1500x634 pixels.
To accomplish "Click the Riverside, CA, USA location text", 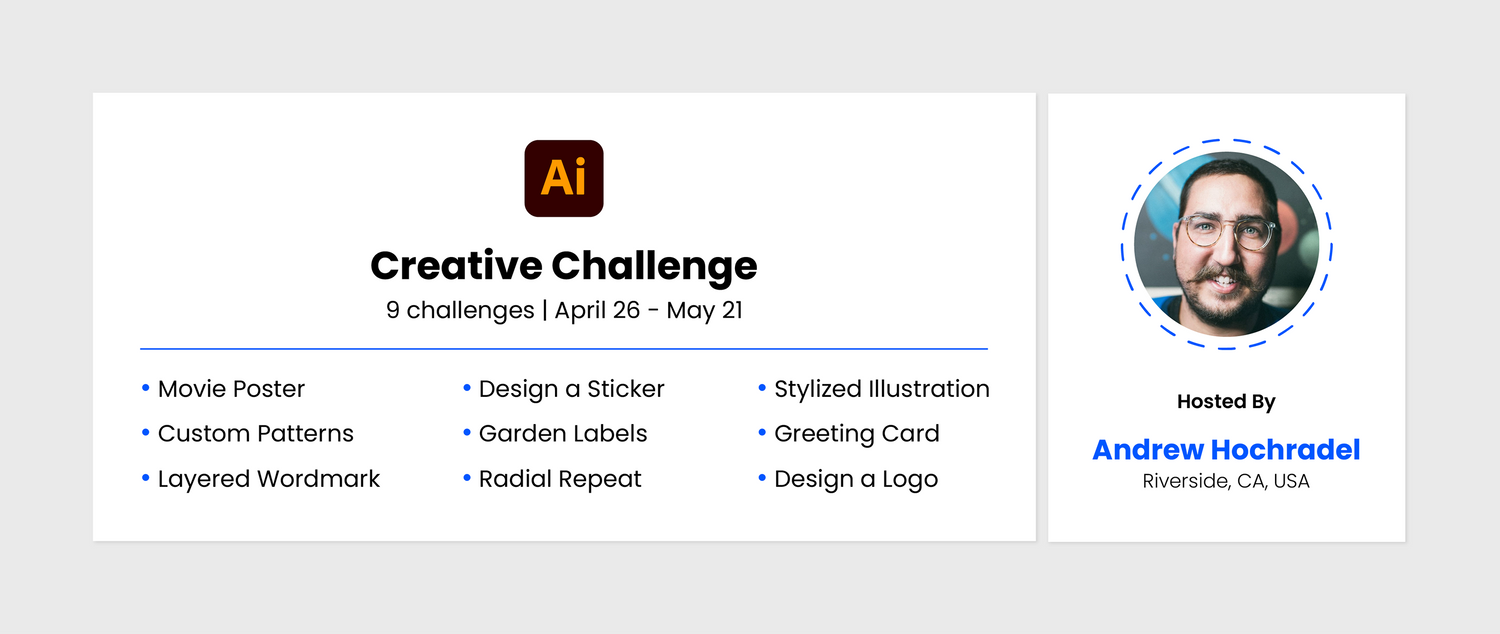I will coord(1226,481).
